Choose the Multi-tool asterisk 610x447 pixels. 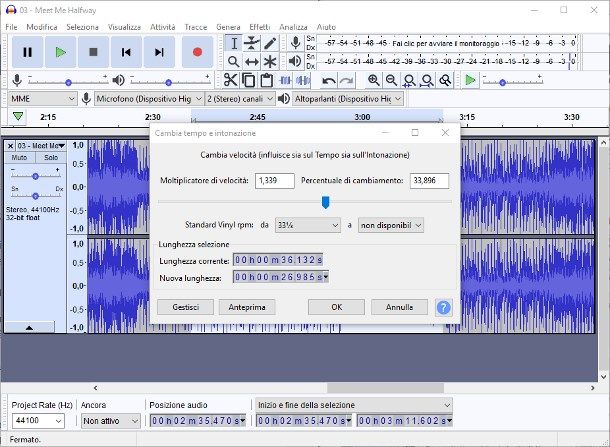pos(270,61)
